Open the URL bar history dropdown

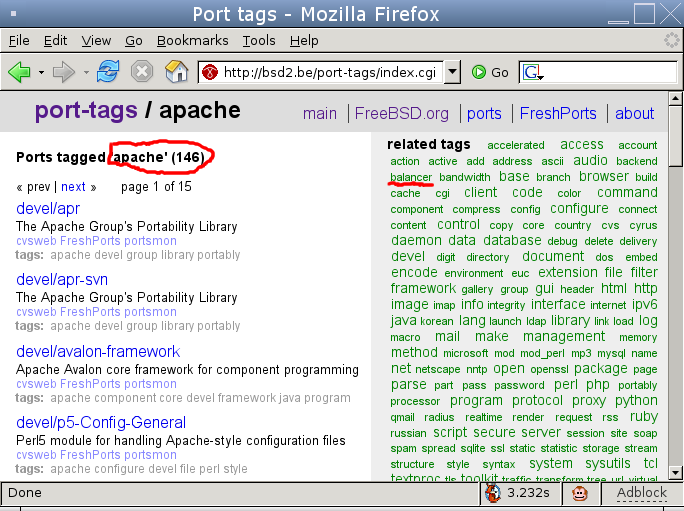point(452,72)
